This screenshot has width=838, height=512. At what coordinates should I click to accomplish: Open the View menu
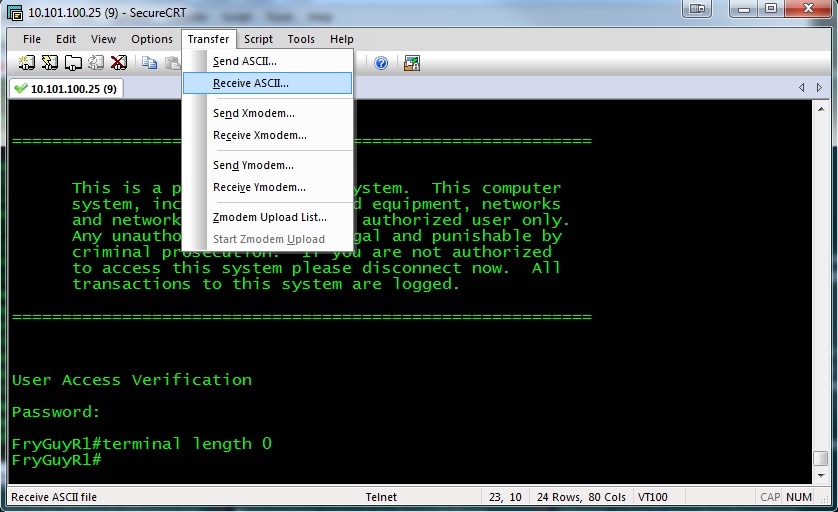coord(103,39)
